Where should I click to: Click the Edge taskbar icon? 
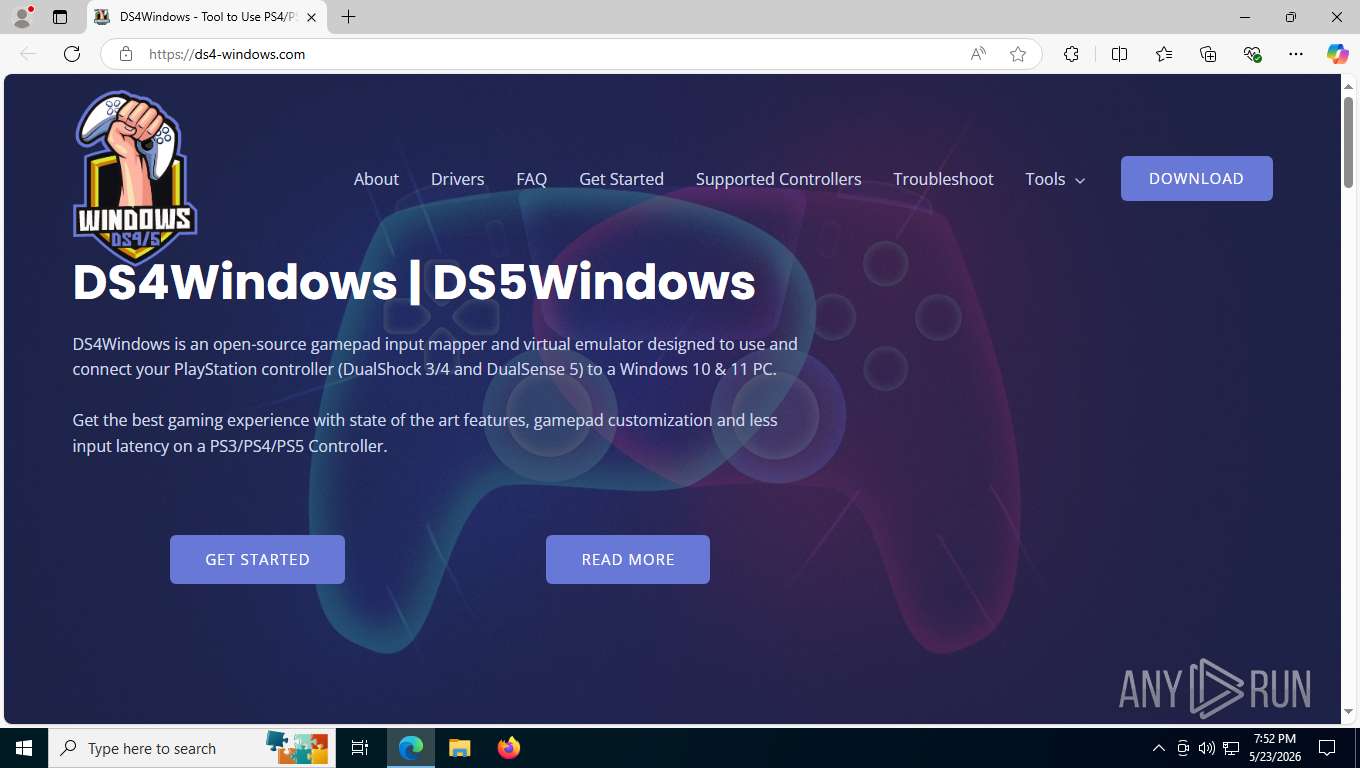coord(411,748)
